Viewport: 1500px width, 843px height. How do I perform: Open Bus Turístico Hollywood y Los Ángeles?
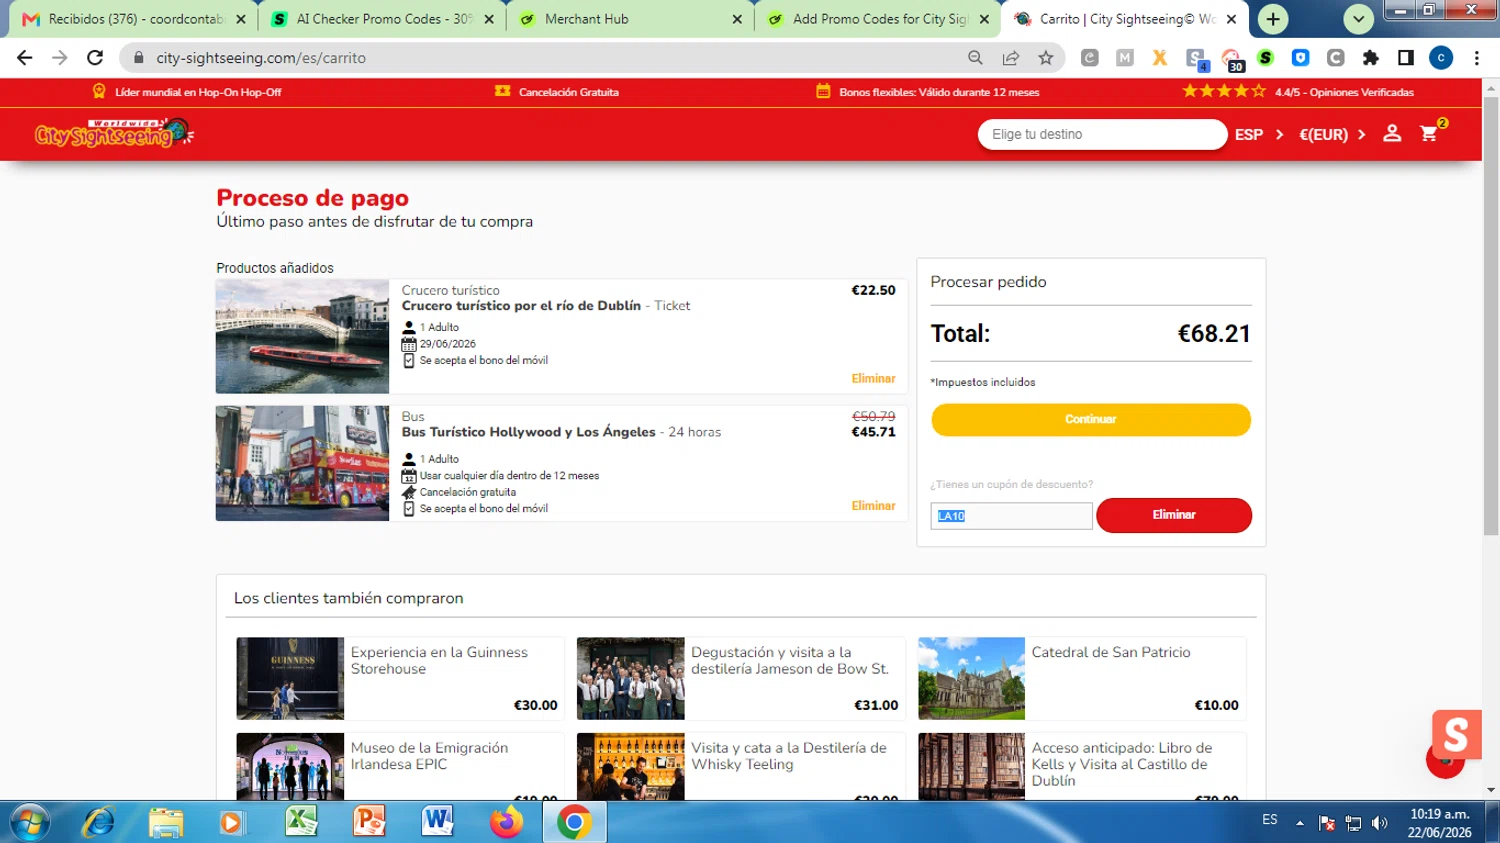pyautogui.click(x=529, y=432)
